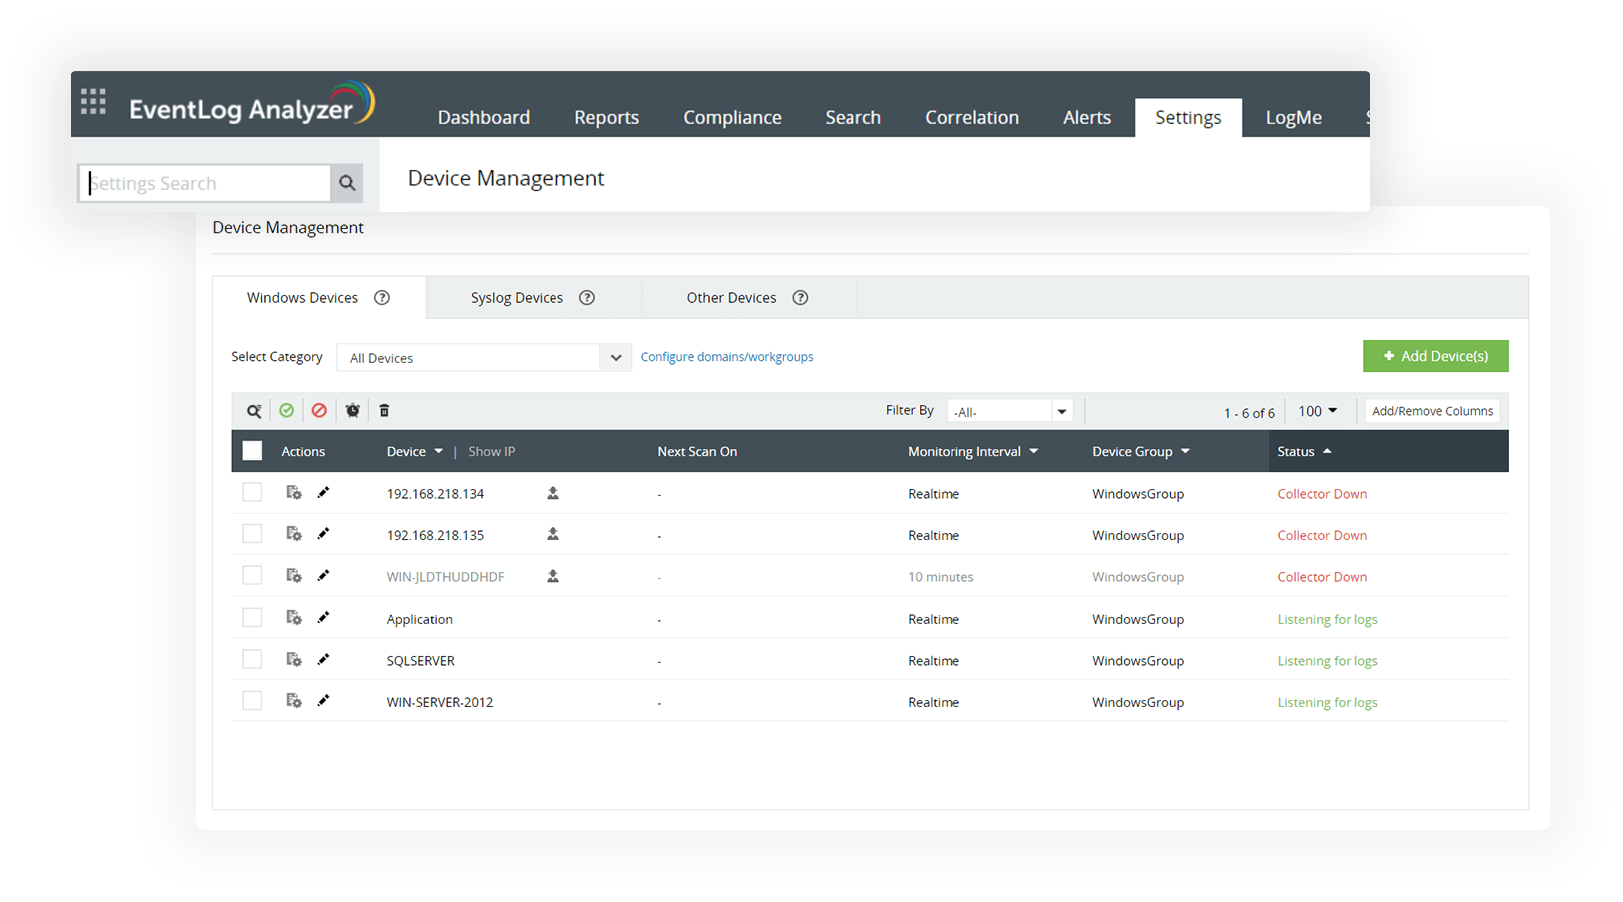The width and height of the screenshot is (1623, 902).
Task: Click the green Add Device(s) button
Action: [x=1435, y=356]
